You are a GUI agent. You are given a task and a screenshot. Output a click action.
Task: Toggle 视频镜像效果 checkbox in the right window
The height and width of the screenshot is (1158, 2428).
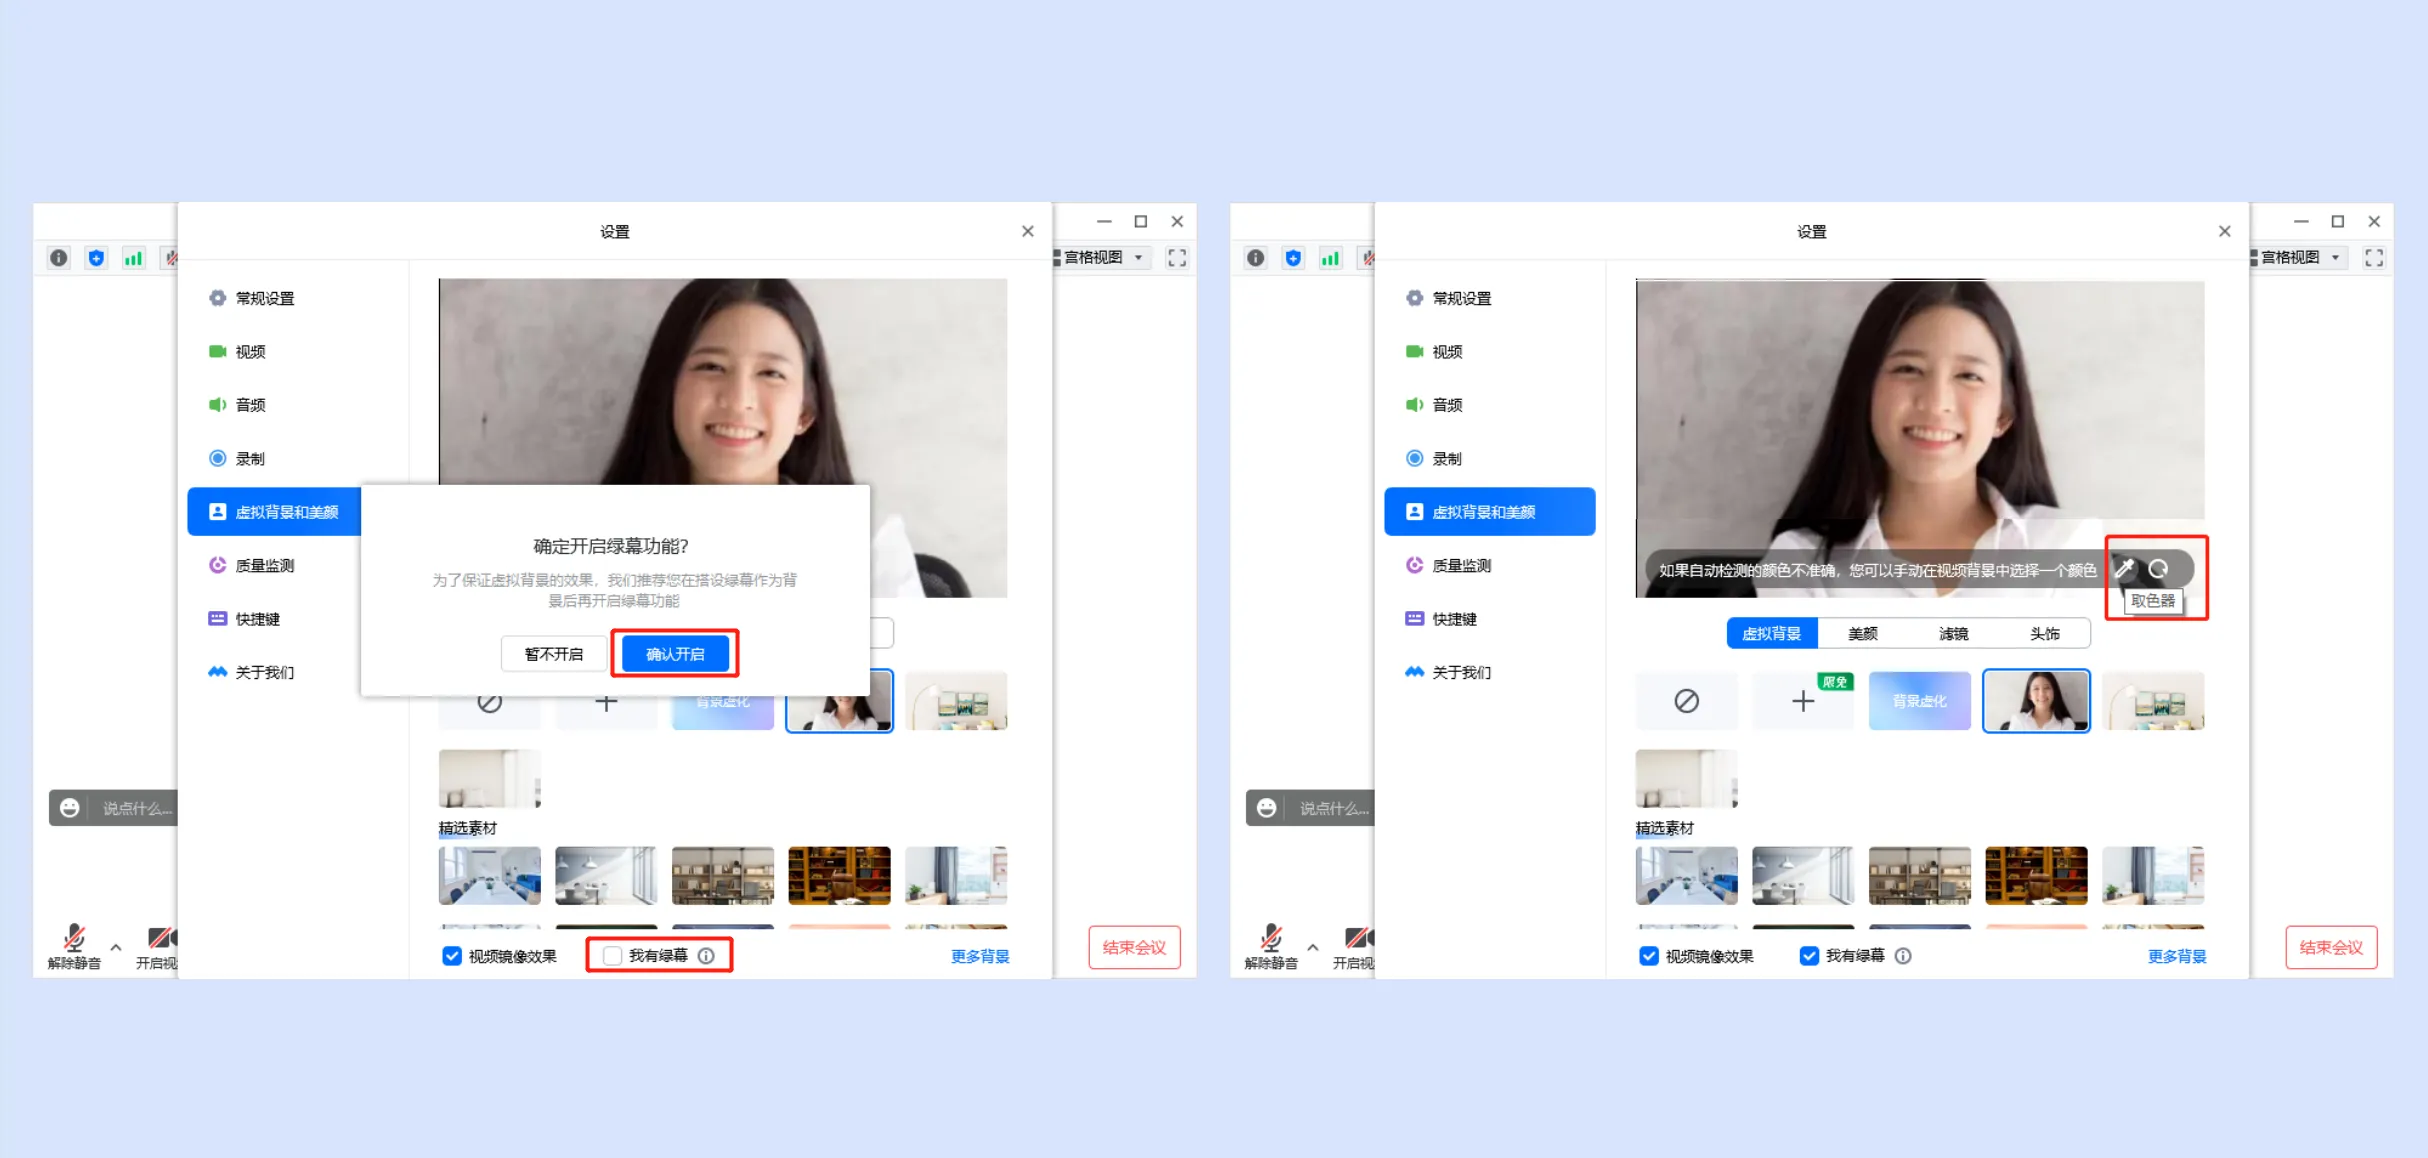coord(1649,956)
